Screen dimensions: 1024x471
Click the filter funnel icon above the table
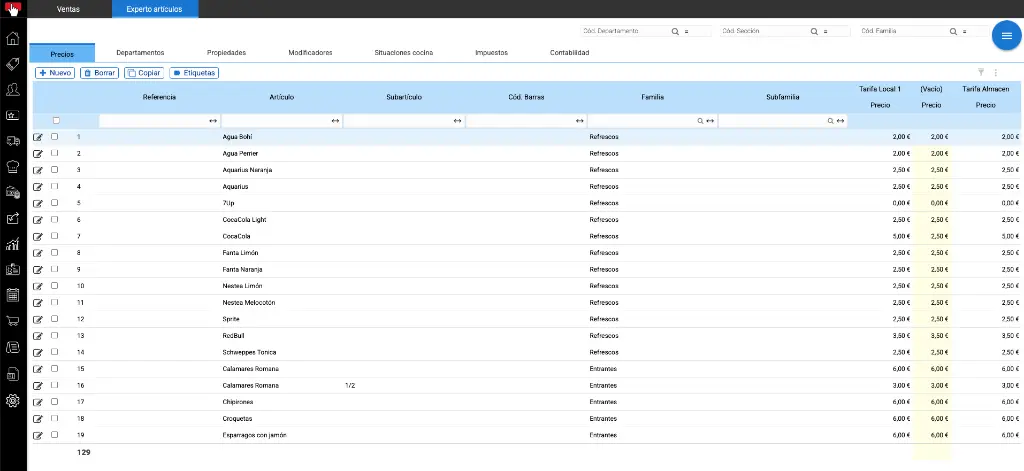tap(981, 73)
